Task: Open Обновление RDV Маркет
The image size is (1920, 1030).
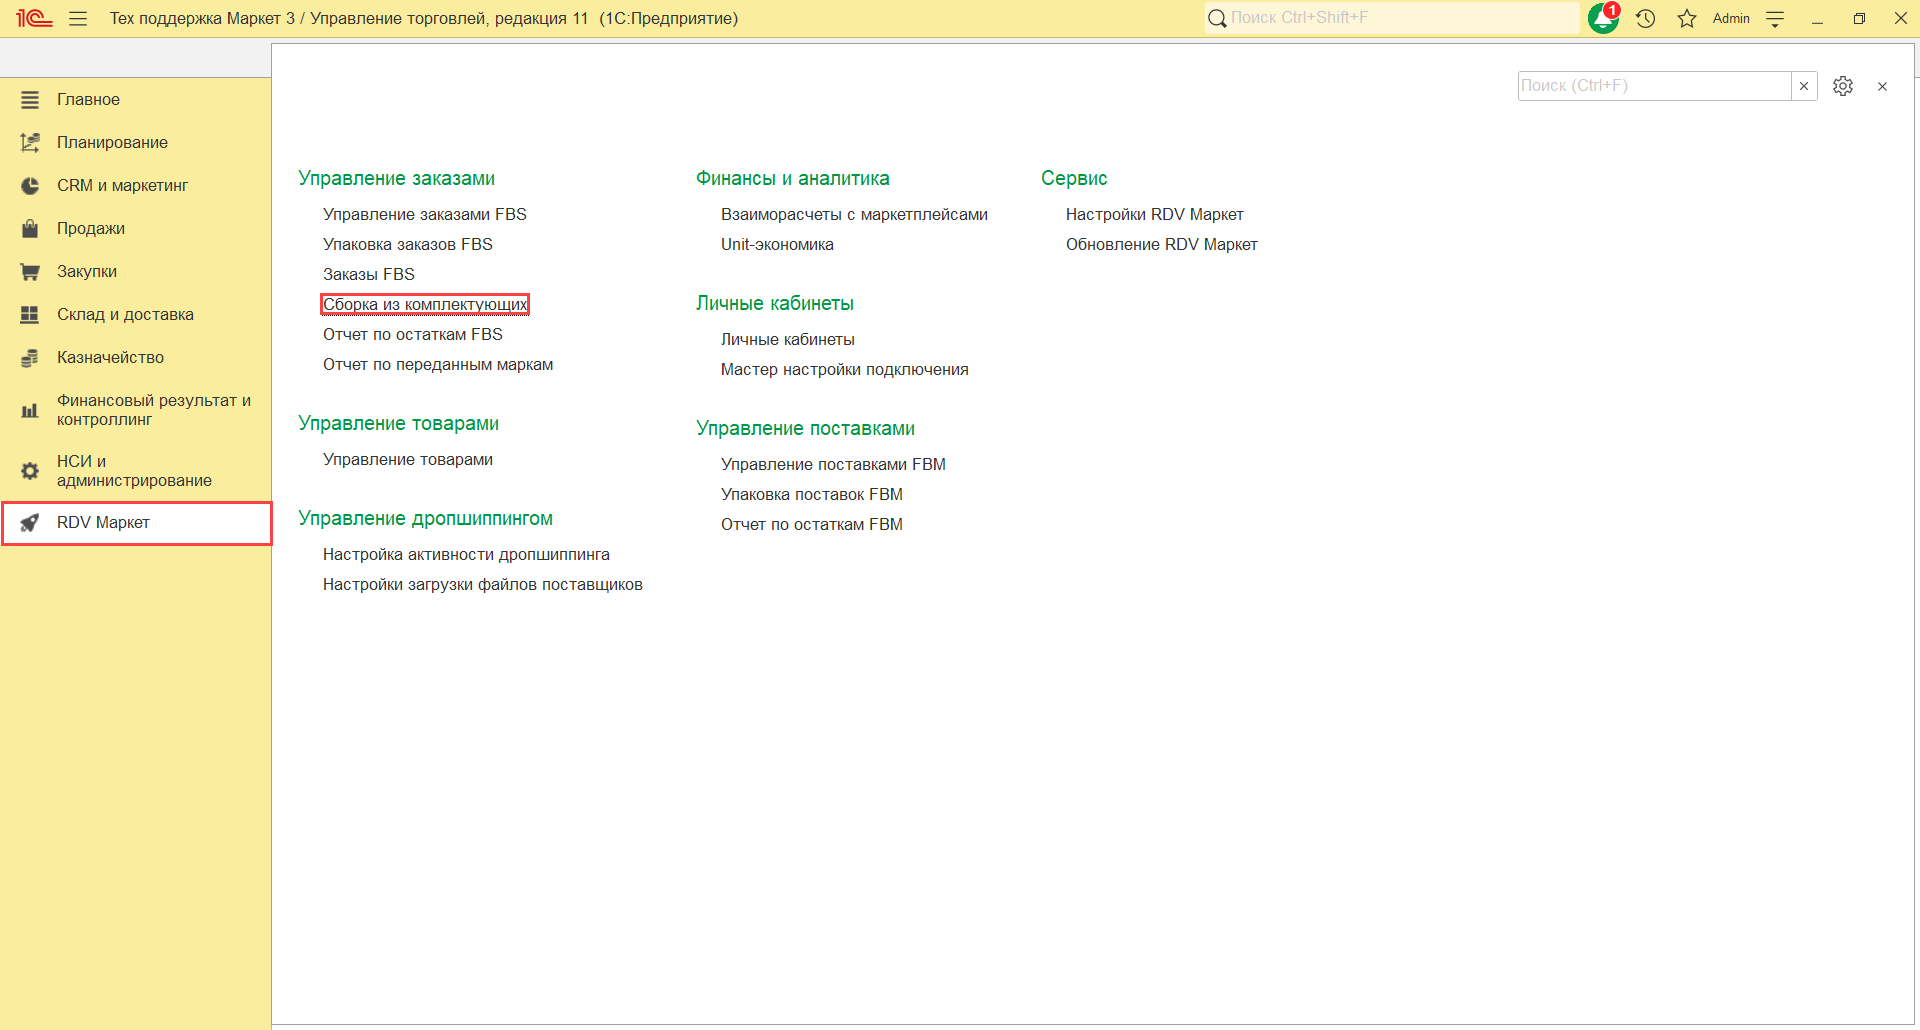Action: click(1162, 245)
